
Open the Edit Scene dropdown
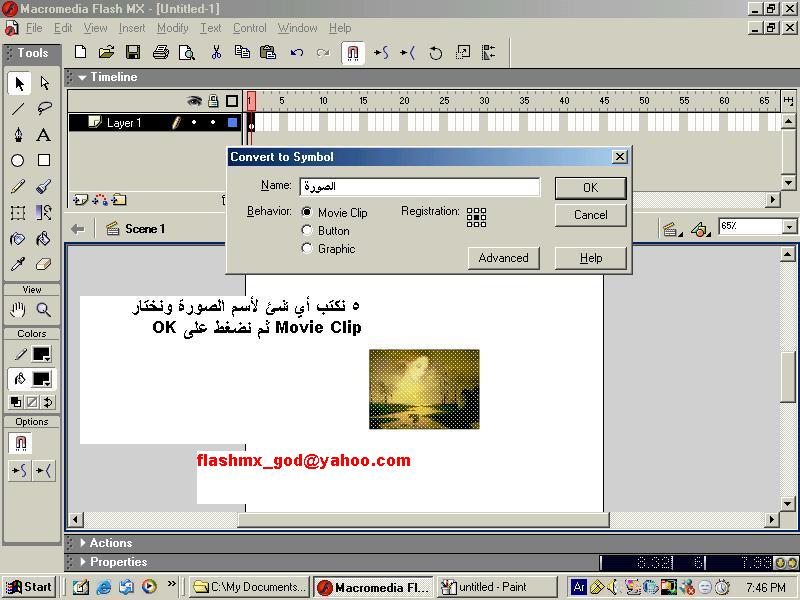pos(672,230)
